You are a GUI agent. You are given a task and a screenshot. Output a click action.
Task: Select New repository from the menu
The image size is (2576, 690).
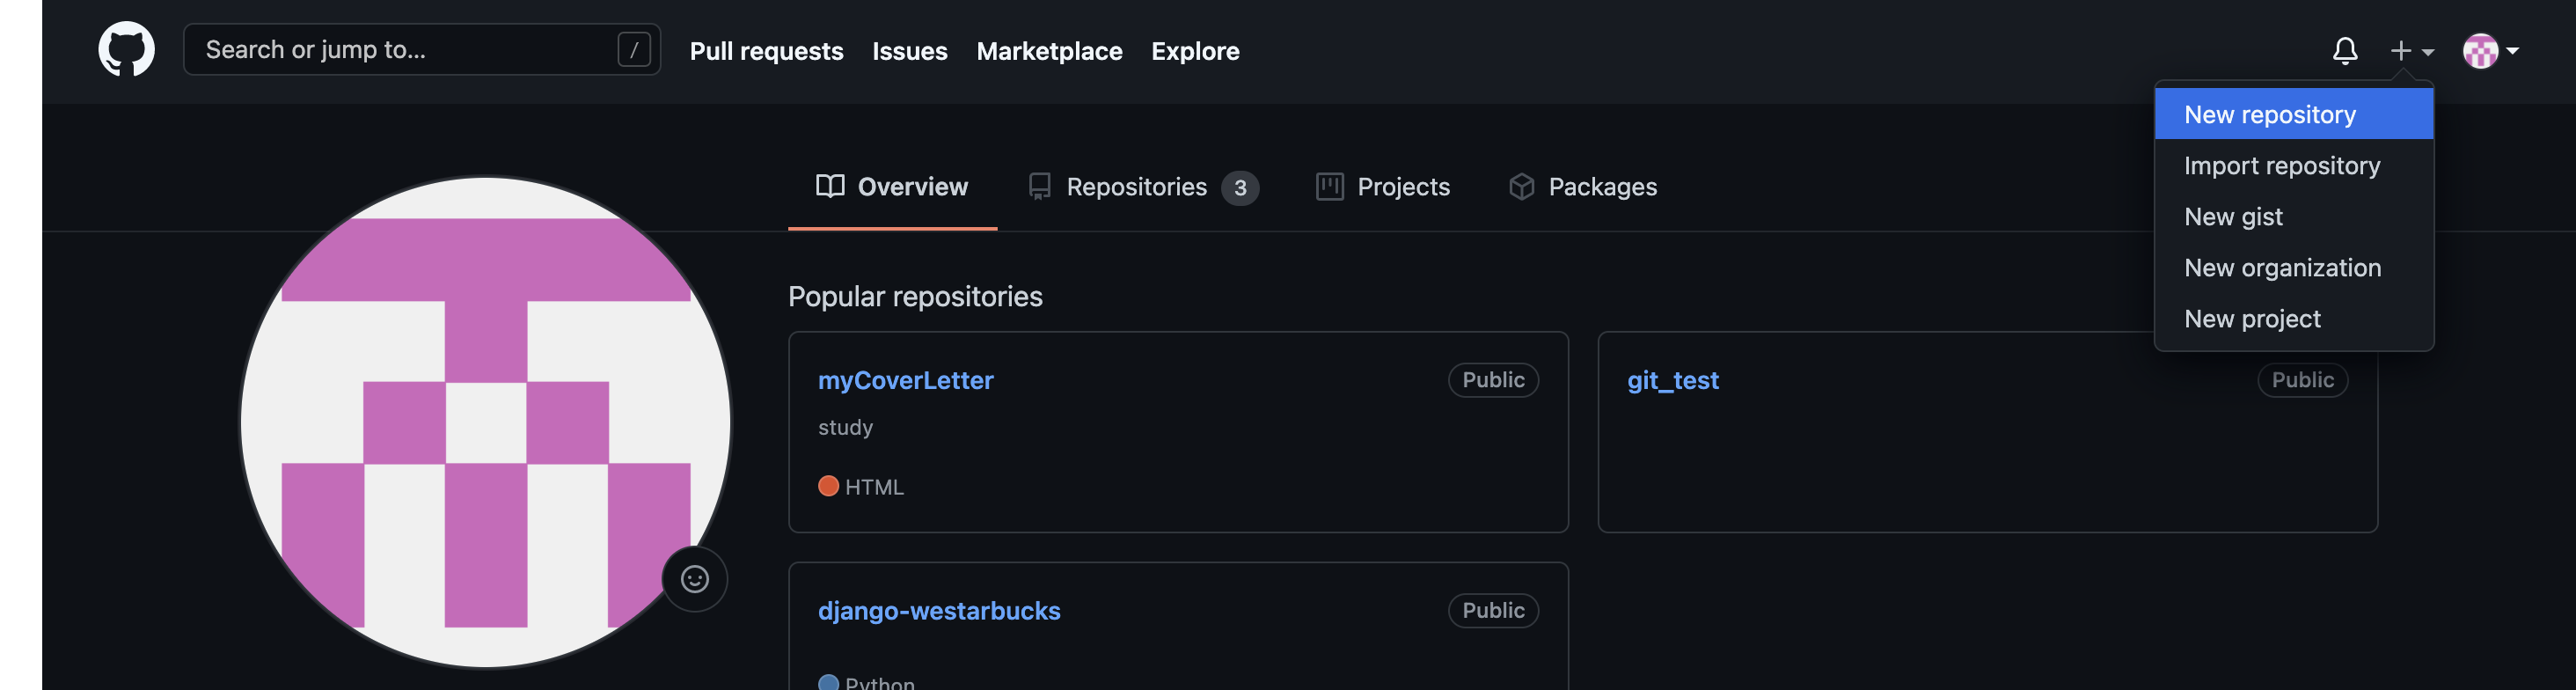coord(2269,114)
